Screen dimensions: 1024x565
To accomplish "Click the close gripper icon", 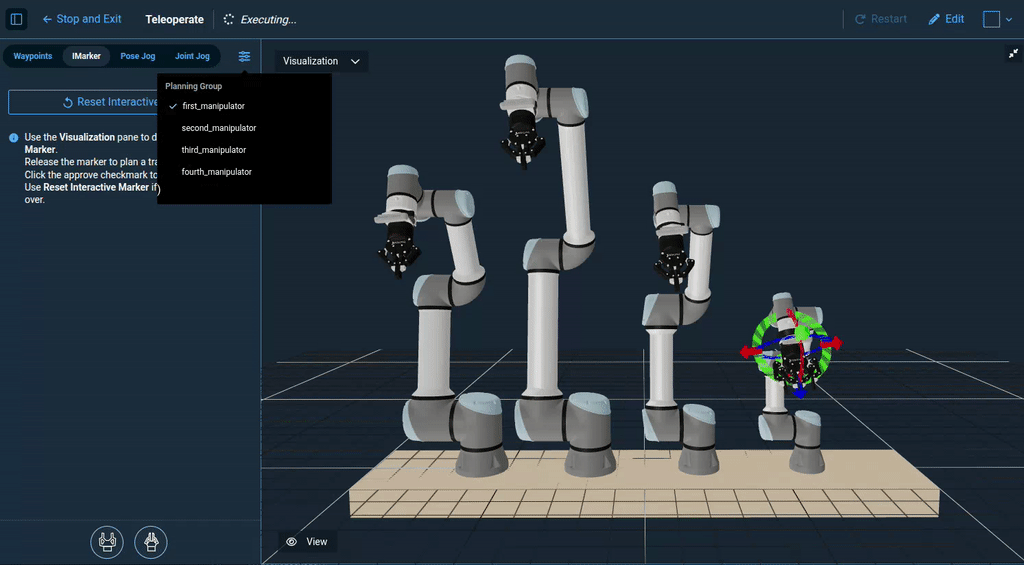I will click(x=151, y=542).
